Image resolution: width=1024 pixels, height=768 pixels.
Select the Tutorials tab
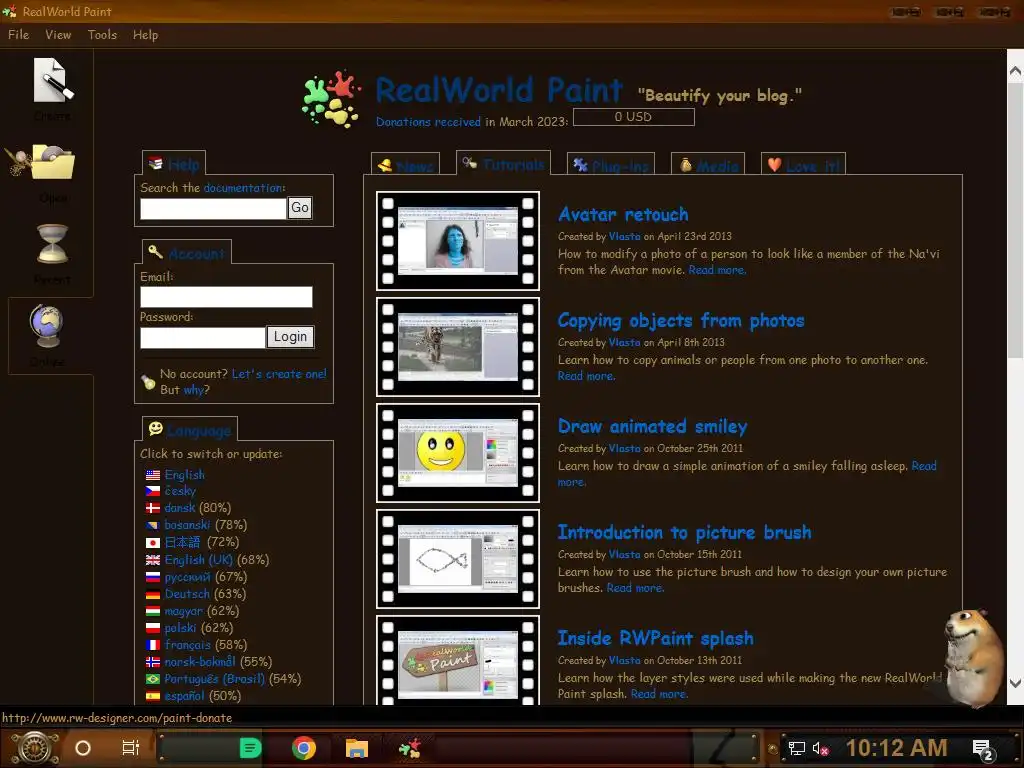click(504, 163)
